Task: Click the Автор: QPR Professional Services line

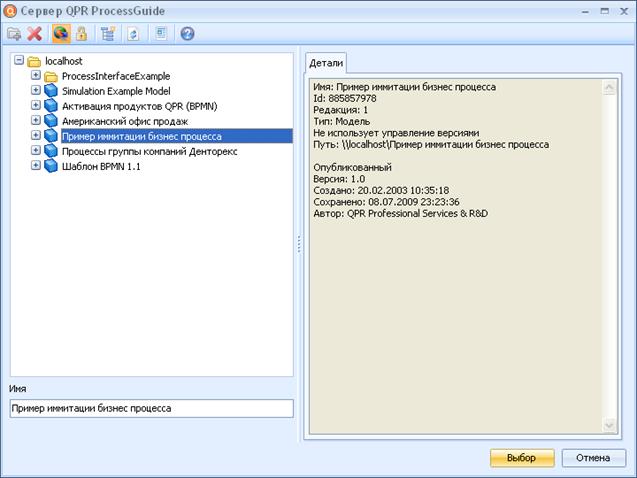Action: click(x=401, y=214)
